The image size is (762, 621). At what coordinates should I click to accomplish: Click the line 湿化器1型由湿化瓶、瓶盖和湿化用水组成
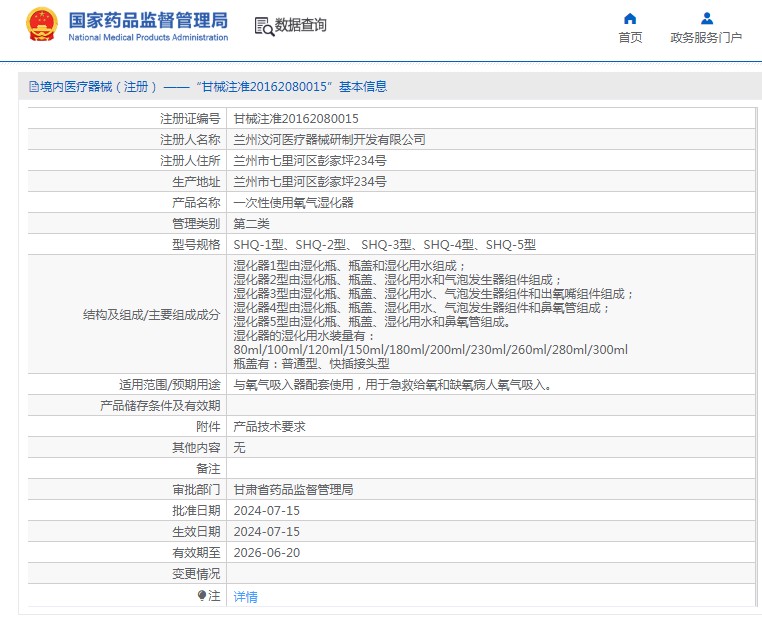(x=349, y=266)
